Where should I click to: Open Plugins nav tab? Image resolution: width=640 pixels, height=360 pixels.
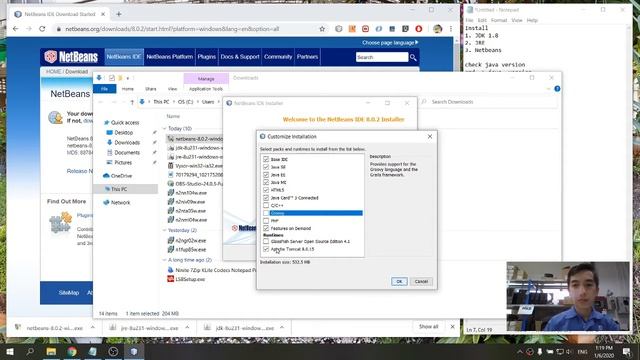[207, 57]
